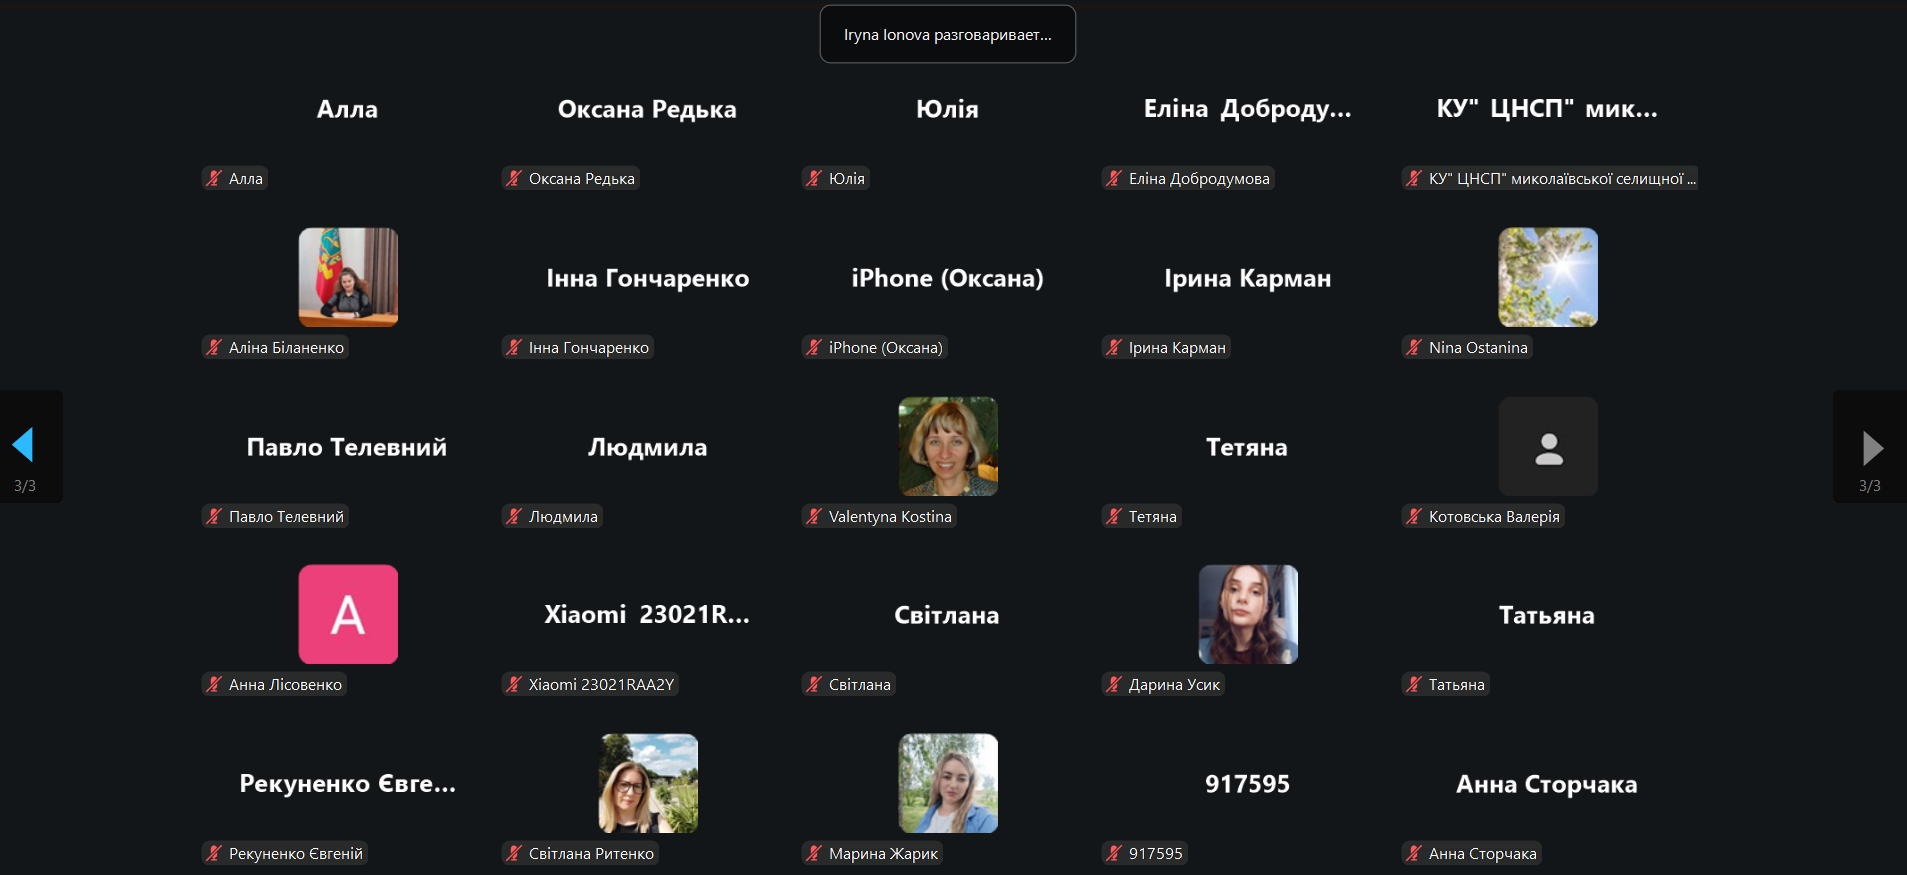
Task: Click the muted mic icon beside 917595
Action: (x=1114, y=853)
